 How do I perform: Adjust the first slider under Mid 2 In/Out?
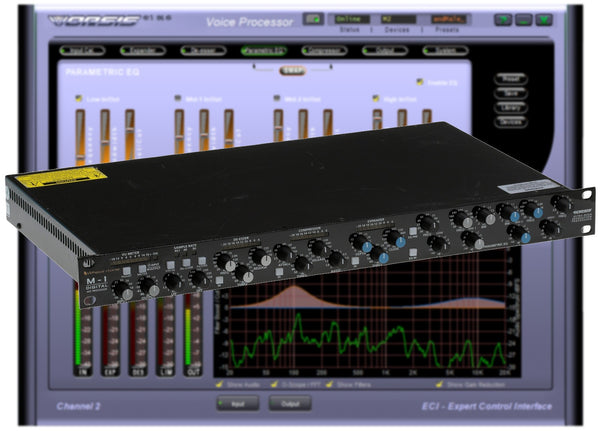coord(278,126)
